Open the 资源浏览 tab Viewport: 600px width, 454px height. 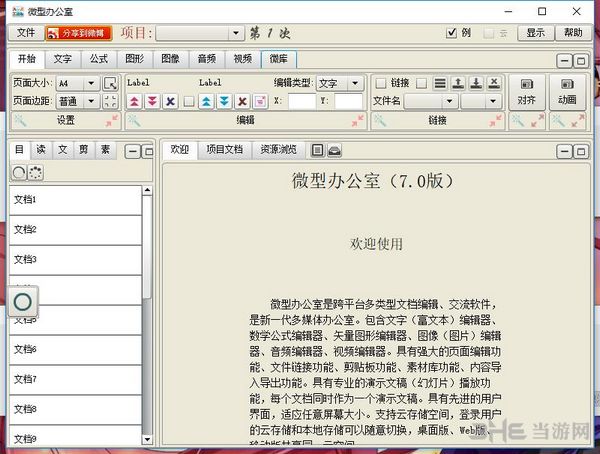click(x=279, y=149)
